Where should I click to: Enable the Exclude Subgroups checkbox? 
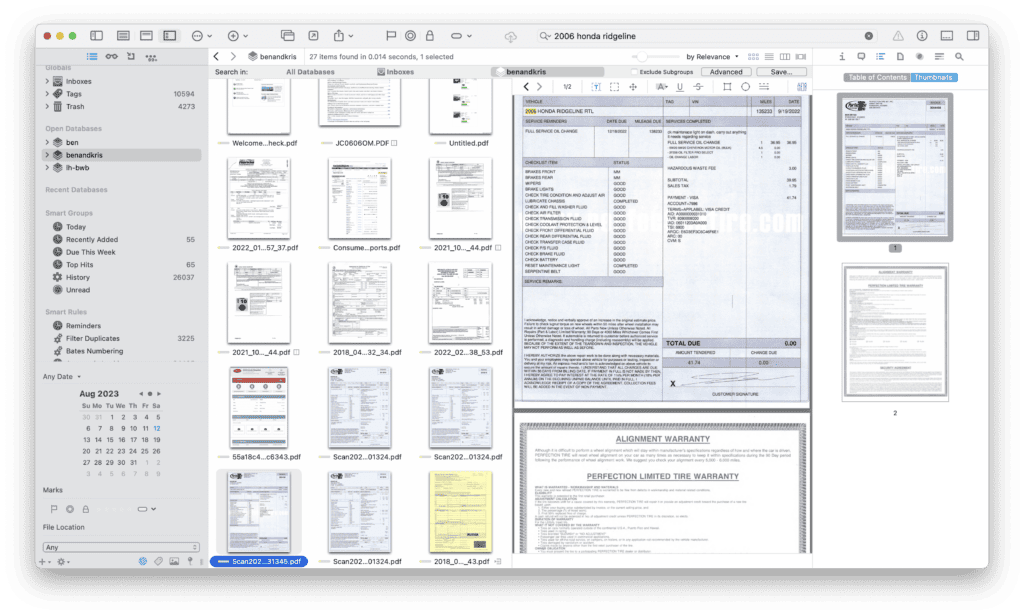[634, 72]
